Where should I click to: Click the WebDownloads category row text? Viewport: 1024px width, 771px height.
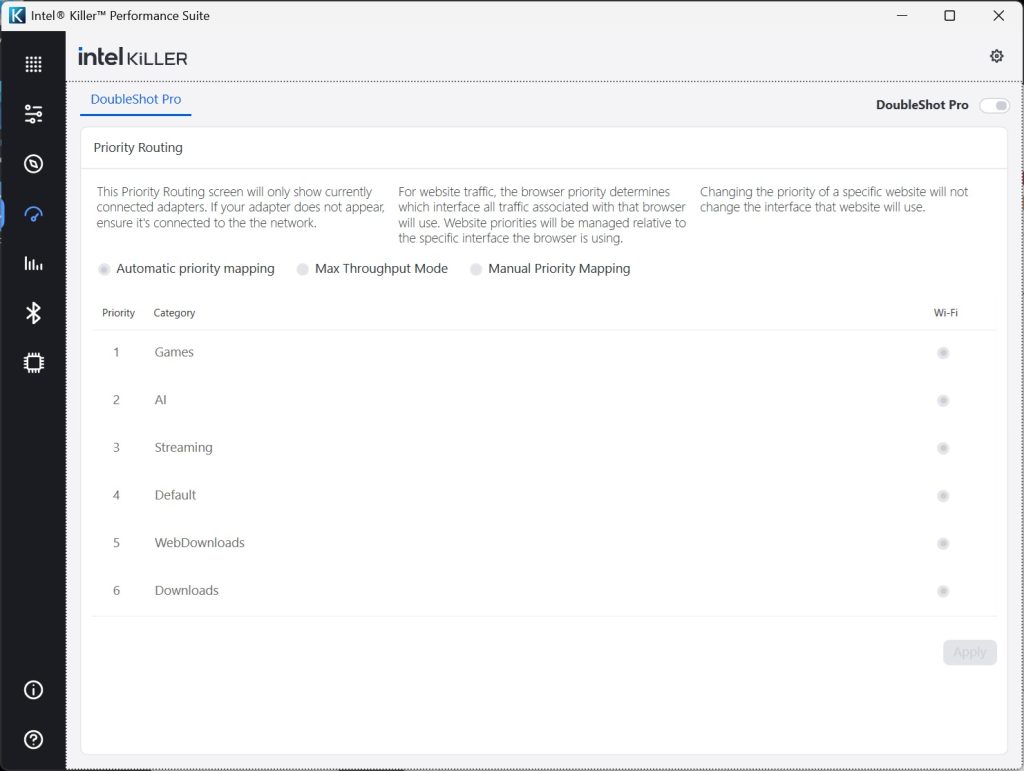(199, 543)
